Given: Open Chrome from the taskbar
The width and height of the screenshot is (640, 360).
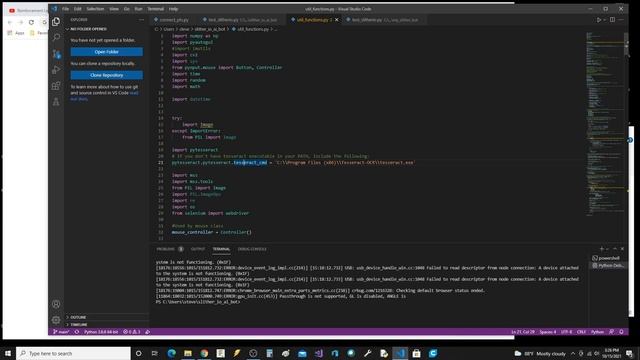Looking at the screenshot, I should pyautogui.click(x=204, y=353).
